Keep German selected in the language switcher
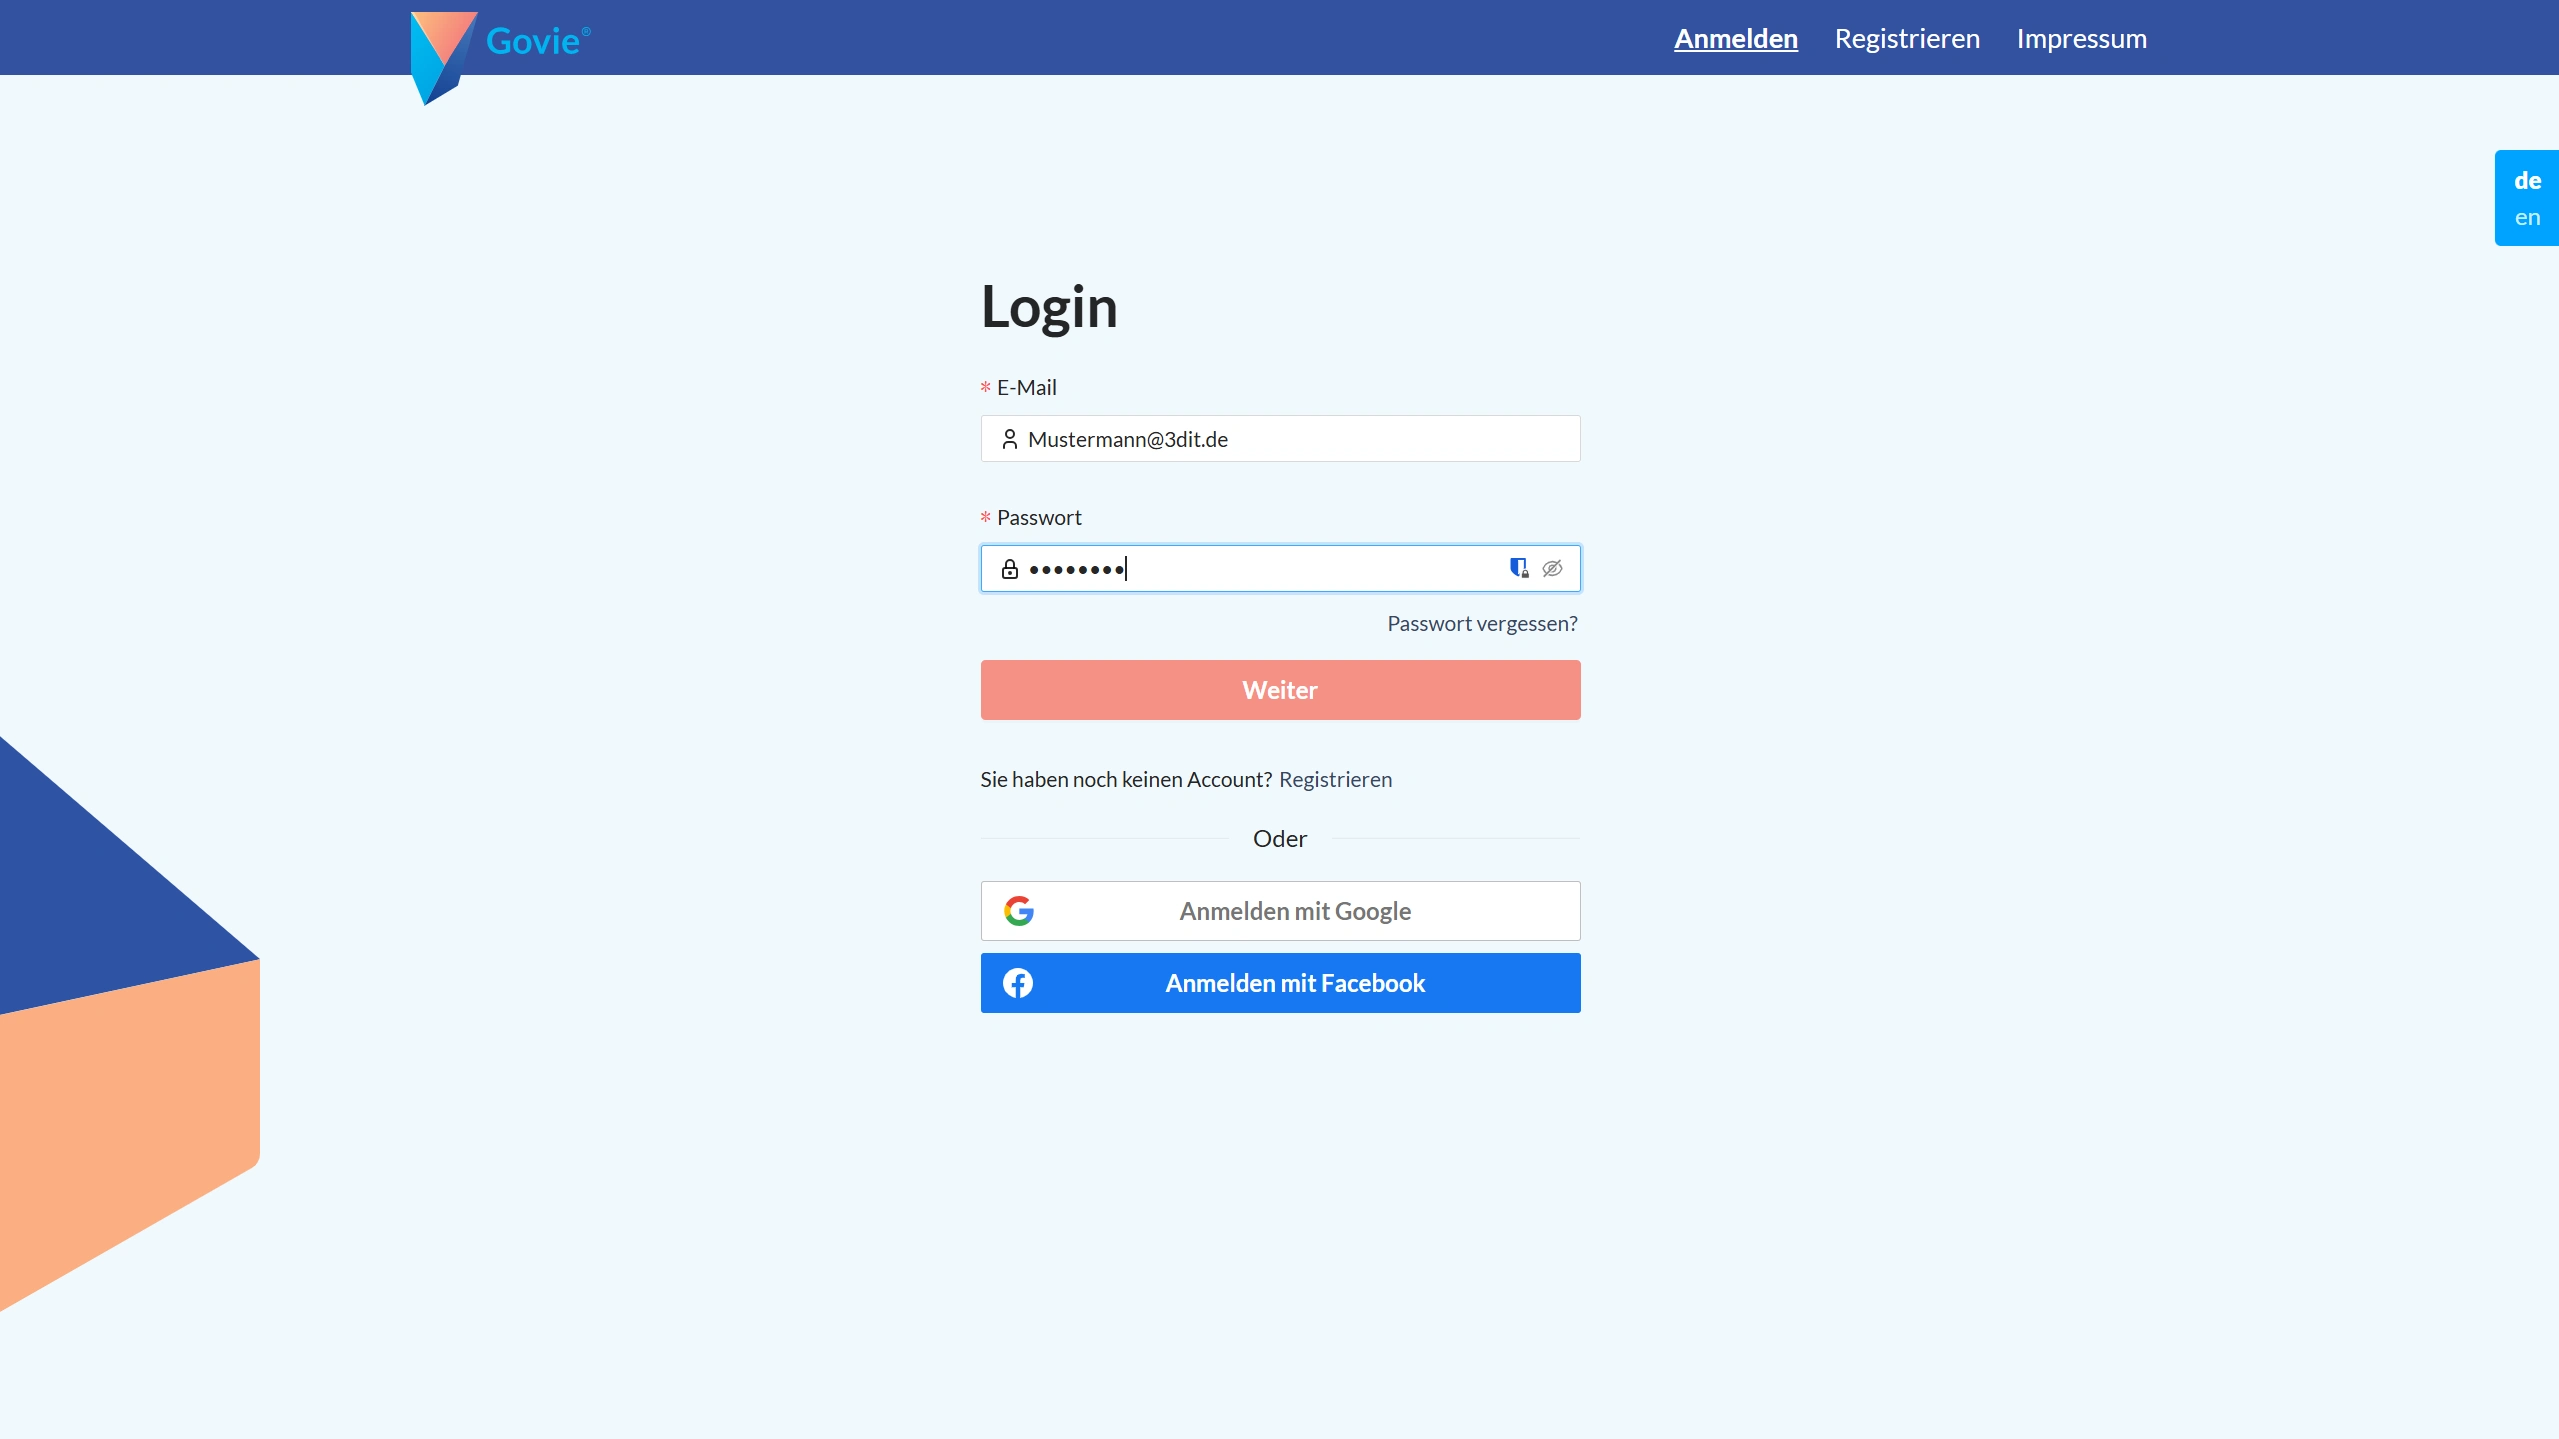Viewport: 2559px width, 1439px height. coord(2527,180)
